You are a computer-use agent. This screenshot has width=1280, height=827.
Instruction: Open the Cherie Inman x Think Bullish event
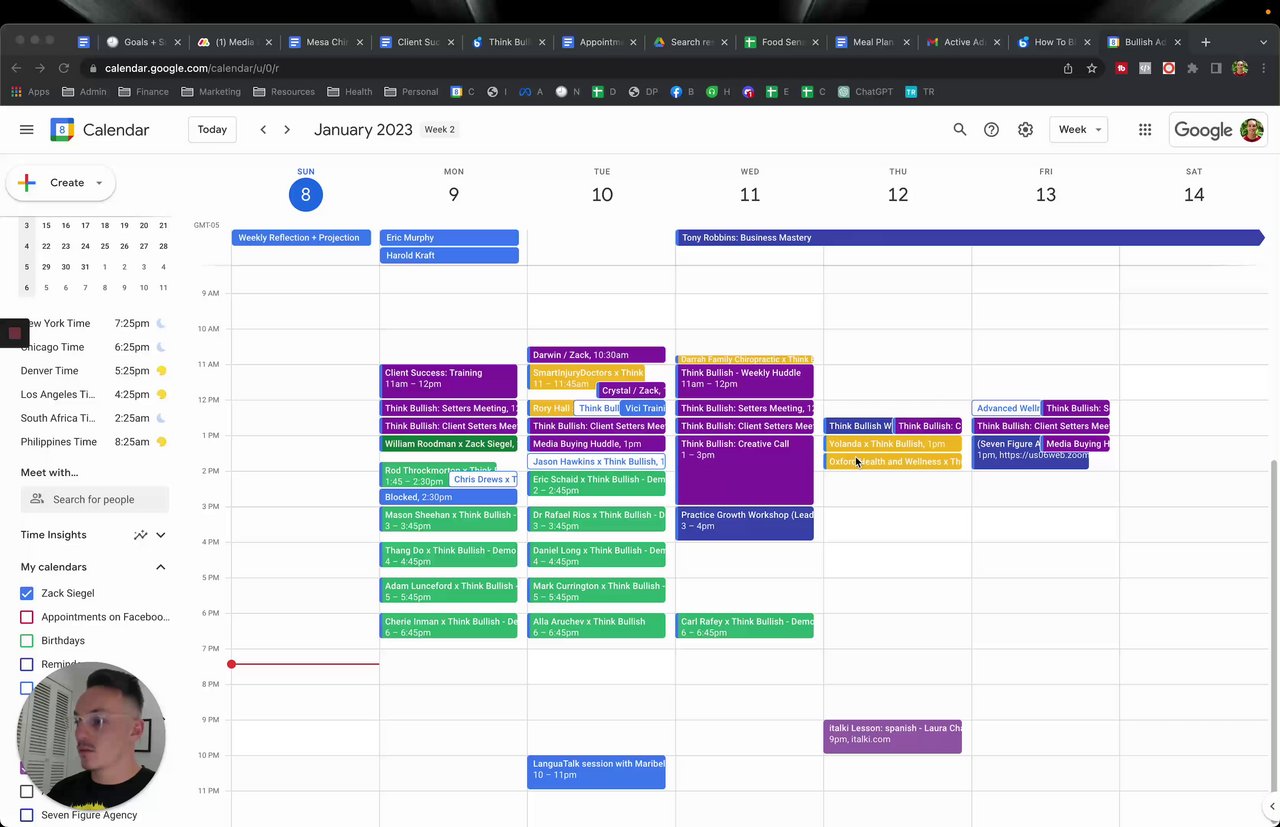449,626
